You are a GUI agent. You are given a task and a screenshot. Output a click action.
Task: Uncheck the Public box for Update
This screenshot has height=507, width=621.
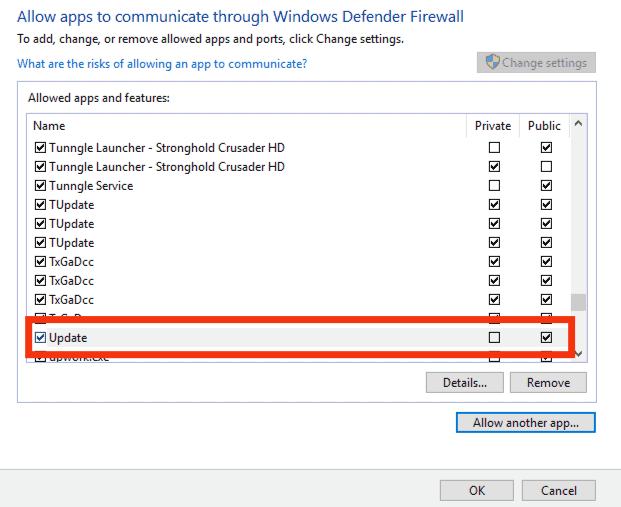tap(547, 337)
